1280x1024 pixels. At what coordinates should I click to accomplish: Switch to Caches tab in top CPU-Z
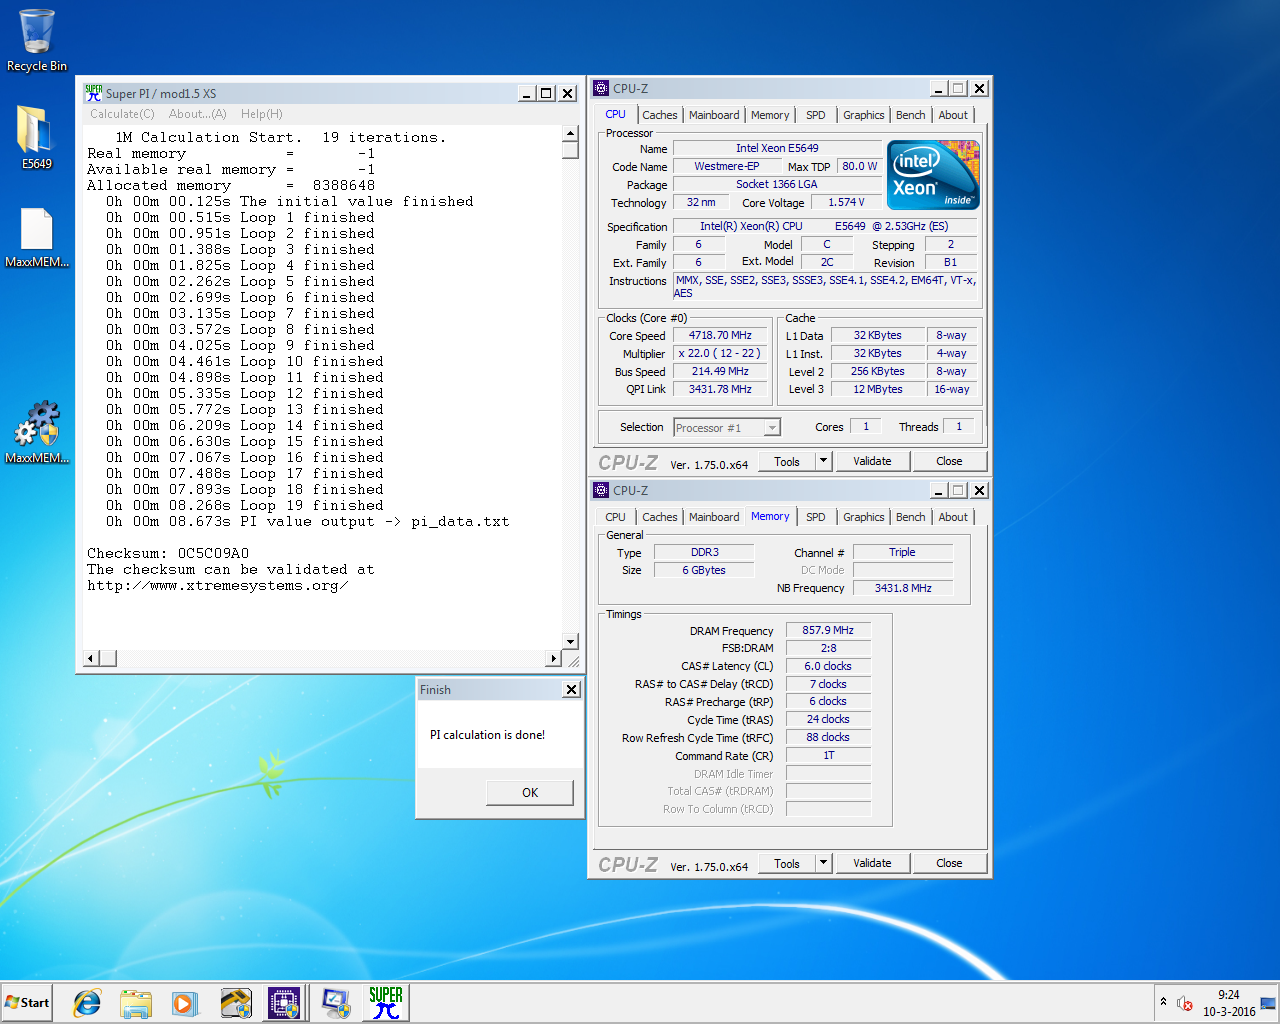[x=660, y=115]
